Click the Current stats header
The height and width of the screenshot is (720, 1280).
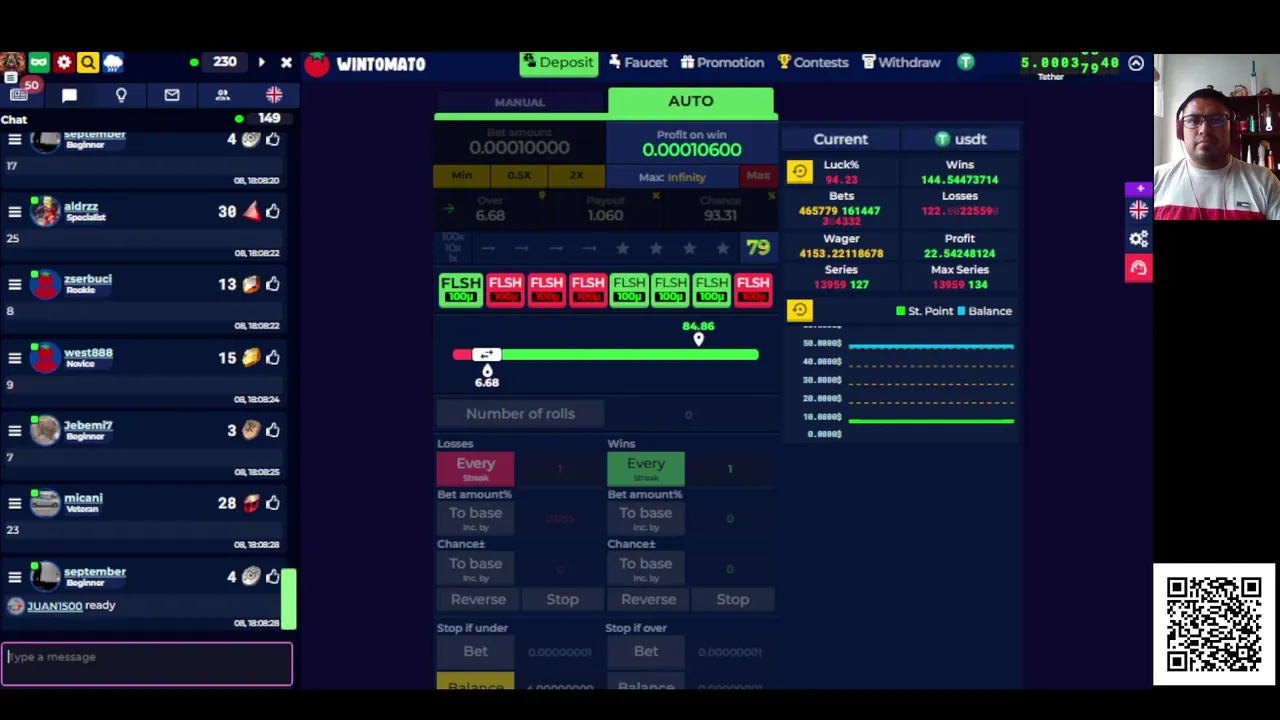click(x=840, y=140)
